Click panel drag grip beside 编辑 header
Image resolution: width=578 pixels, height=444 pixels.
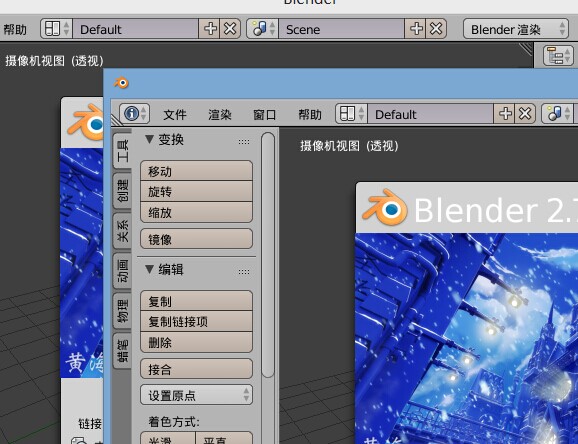[x=244, y=272]
